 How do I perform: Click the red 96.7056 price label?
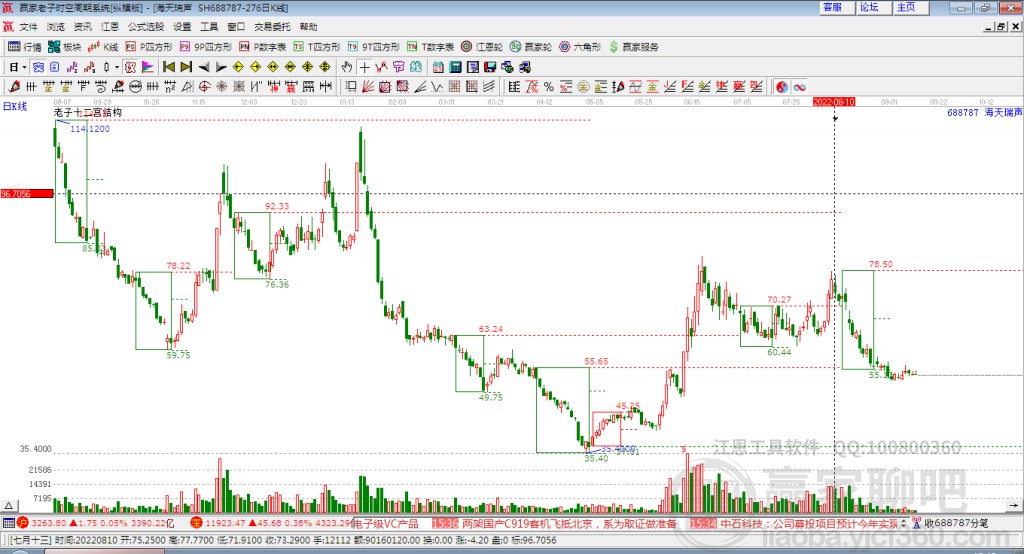pyautogui.click(x=26, y=193)
